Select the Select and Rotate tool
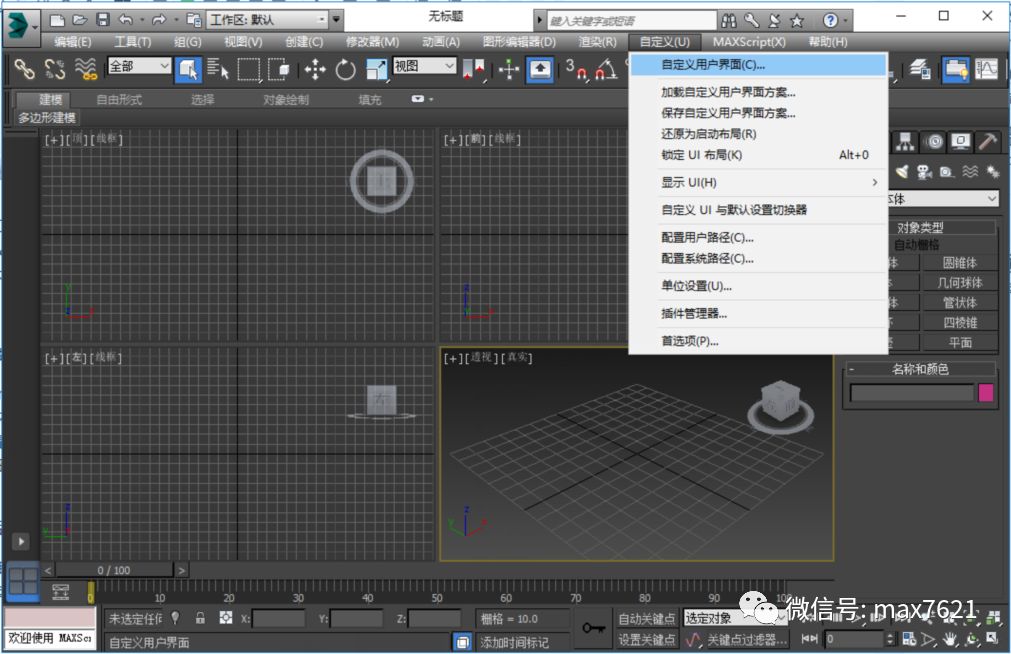This screenshot has height=654, width=1011. [346, 69]
